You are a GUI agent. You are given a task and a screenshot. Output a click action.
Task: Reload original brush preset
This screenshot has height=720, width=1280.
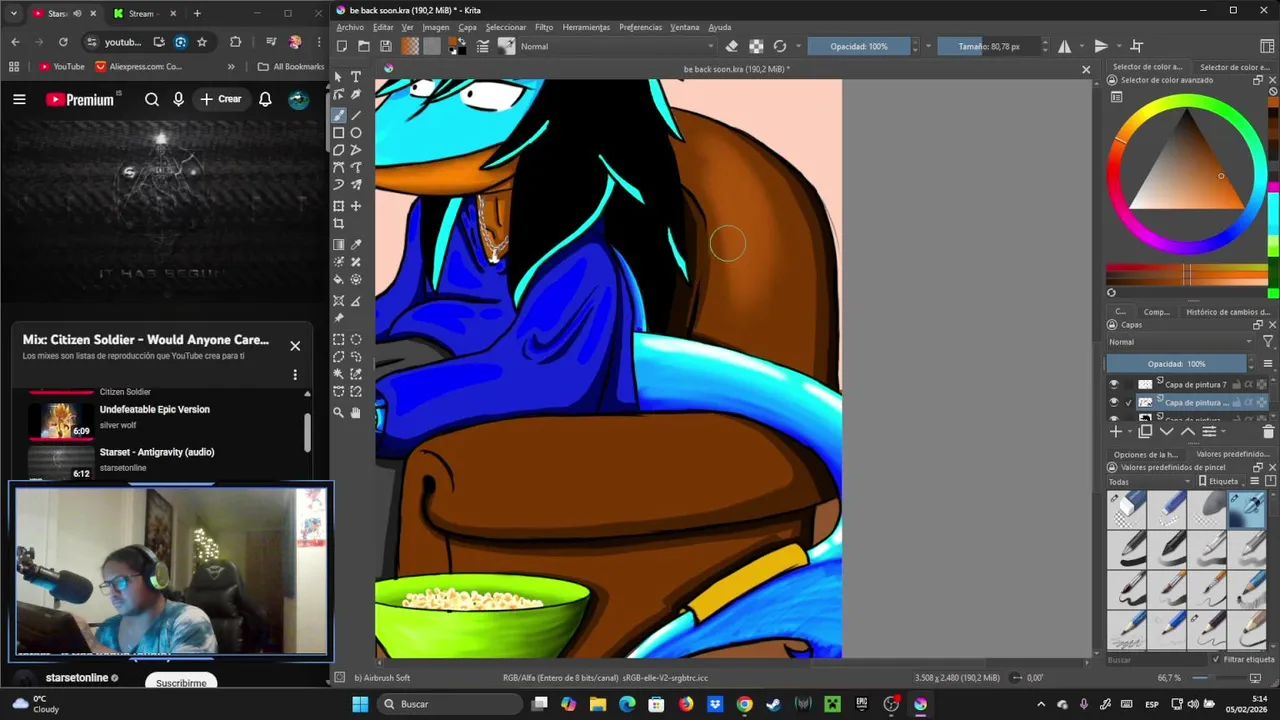[x=780, y=46]
